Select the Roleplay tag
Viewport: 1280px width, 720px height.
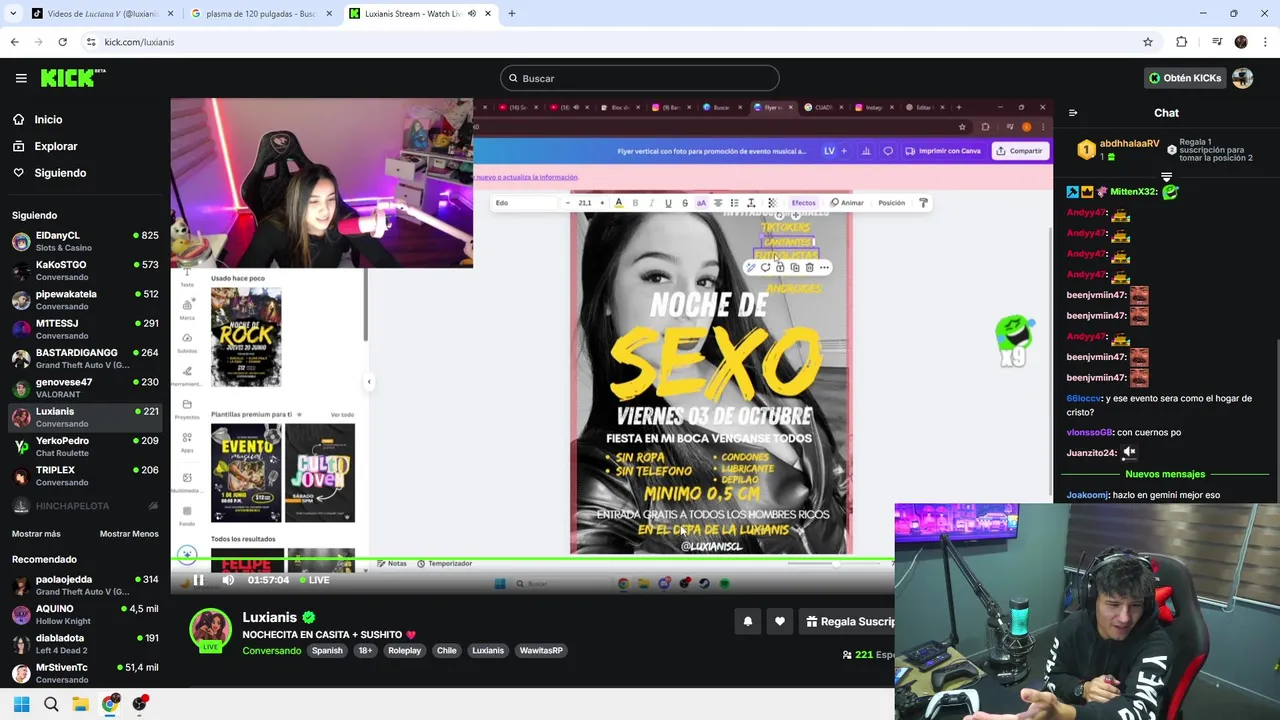[405, 651]
